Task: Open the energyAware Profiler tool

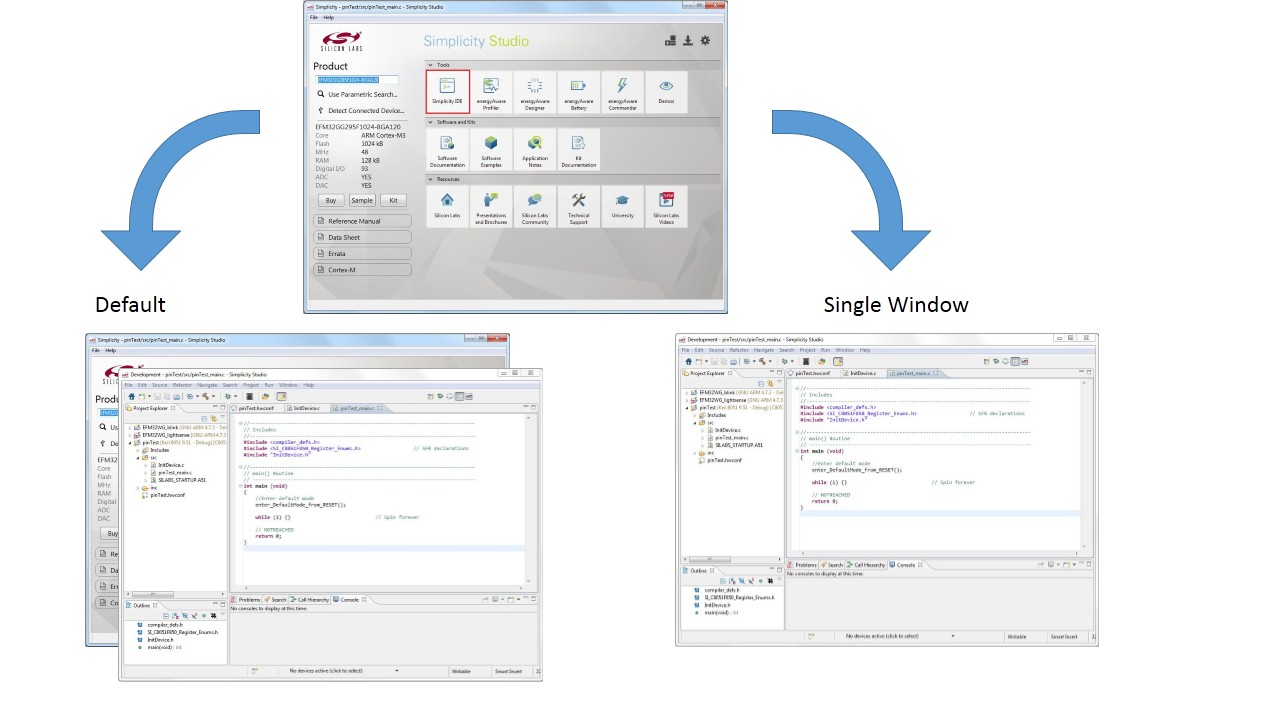Action: (x=491, y=92)
